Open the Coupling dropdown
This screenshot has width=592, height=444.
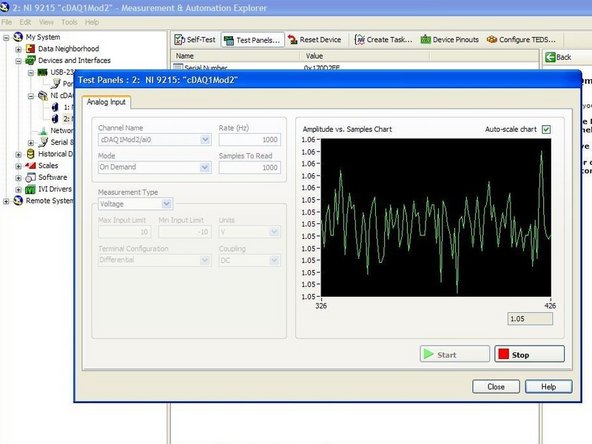coord(274,260)
